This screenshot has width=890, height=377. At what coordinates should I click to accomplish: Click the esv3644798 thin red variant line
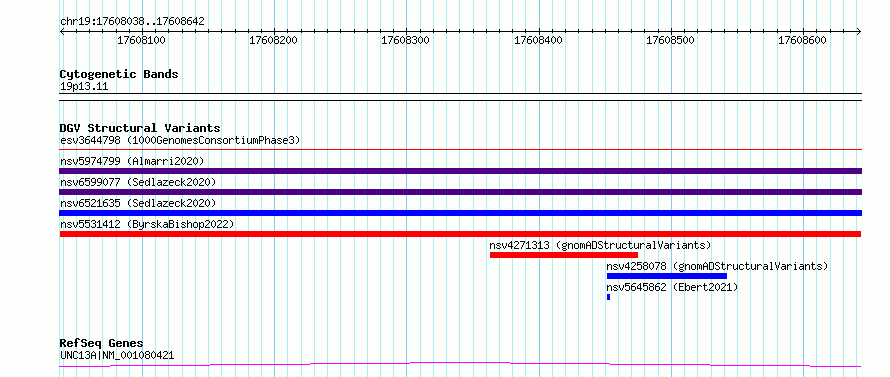(460, 149)
